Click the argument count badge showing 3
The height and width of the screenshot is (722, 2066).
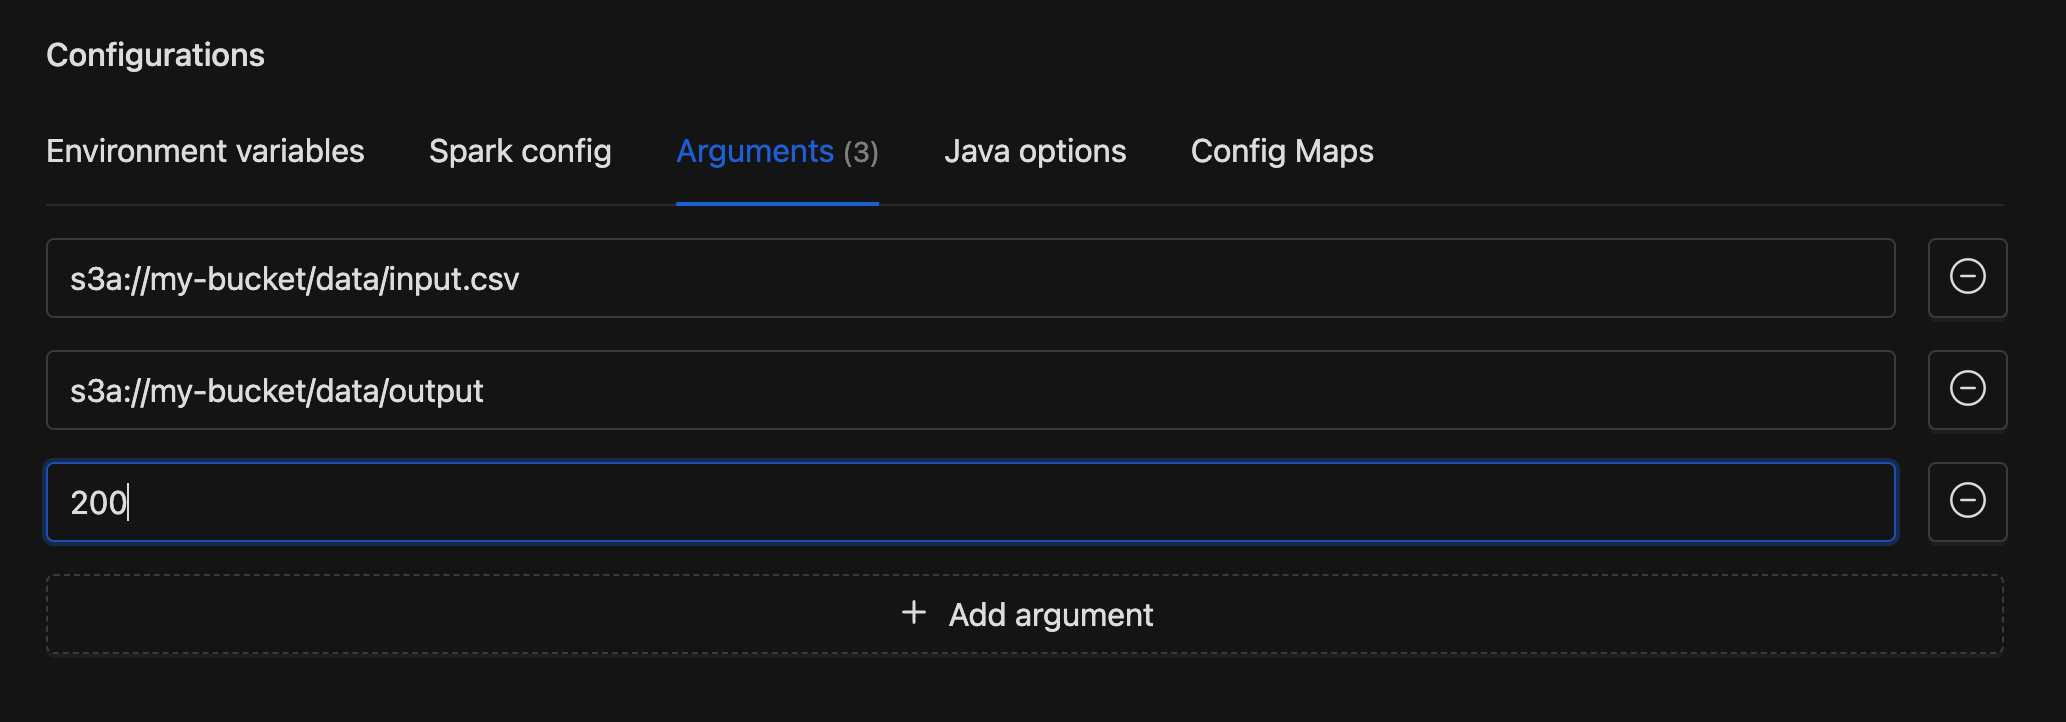[x=862, y=152]
